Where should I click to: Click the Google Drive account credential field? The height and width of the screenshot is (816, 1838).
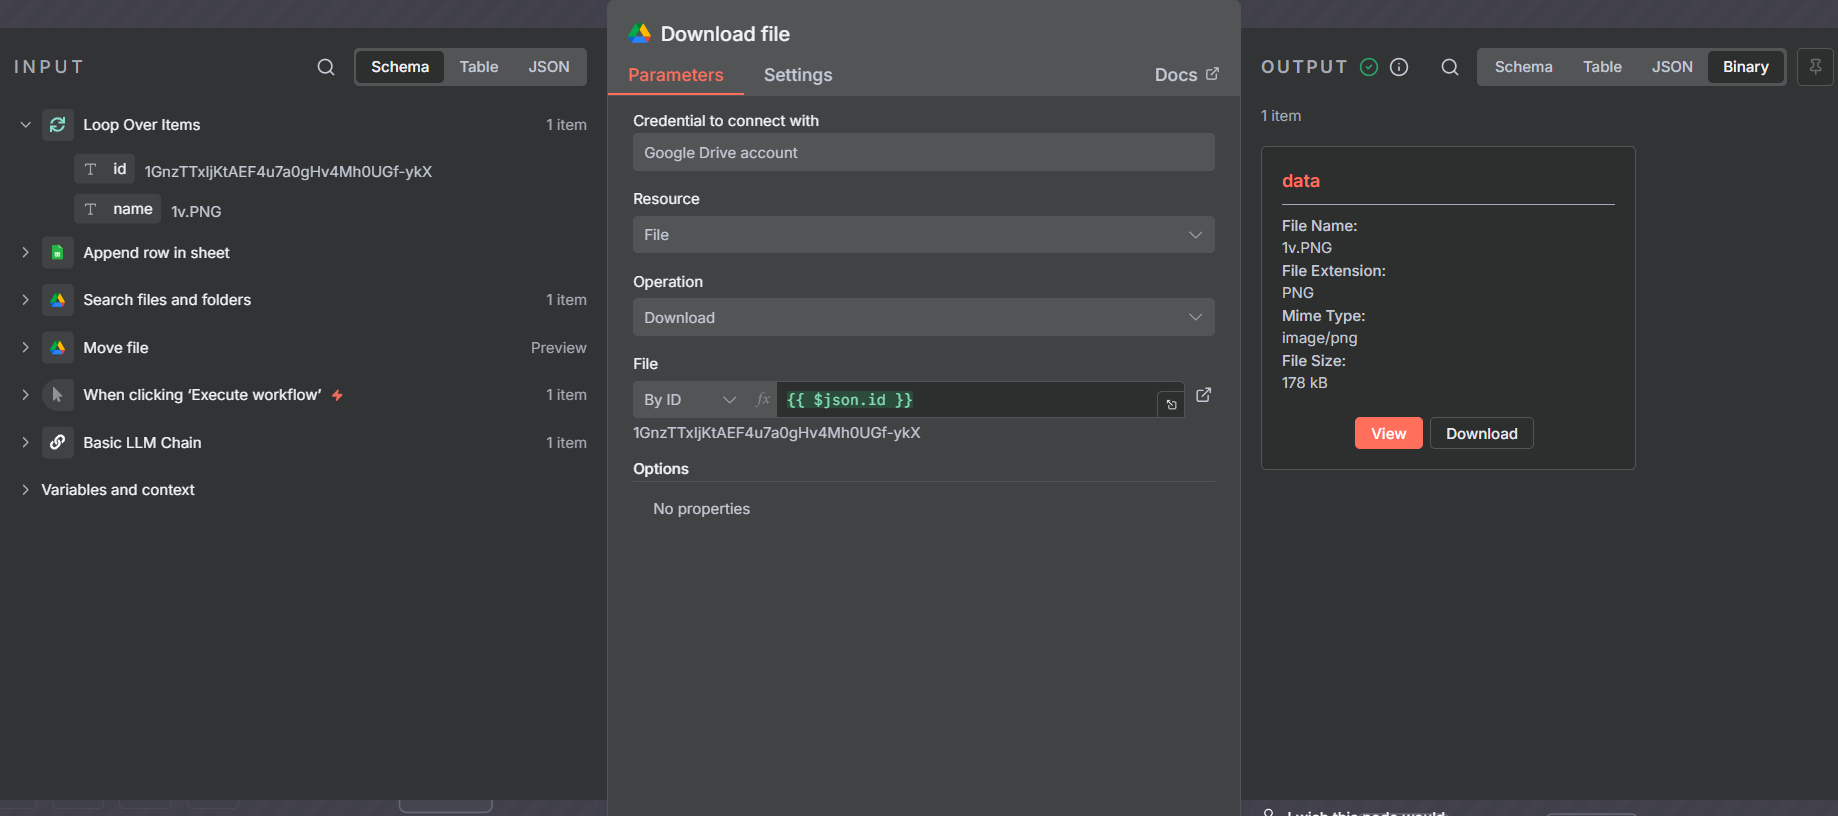click(923, 153)
